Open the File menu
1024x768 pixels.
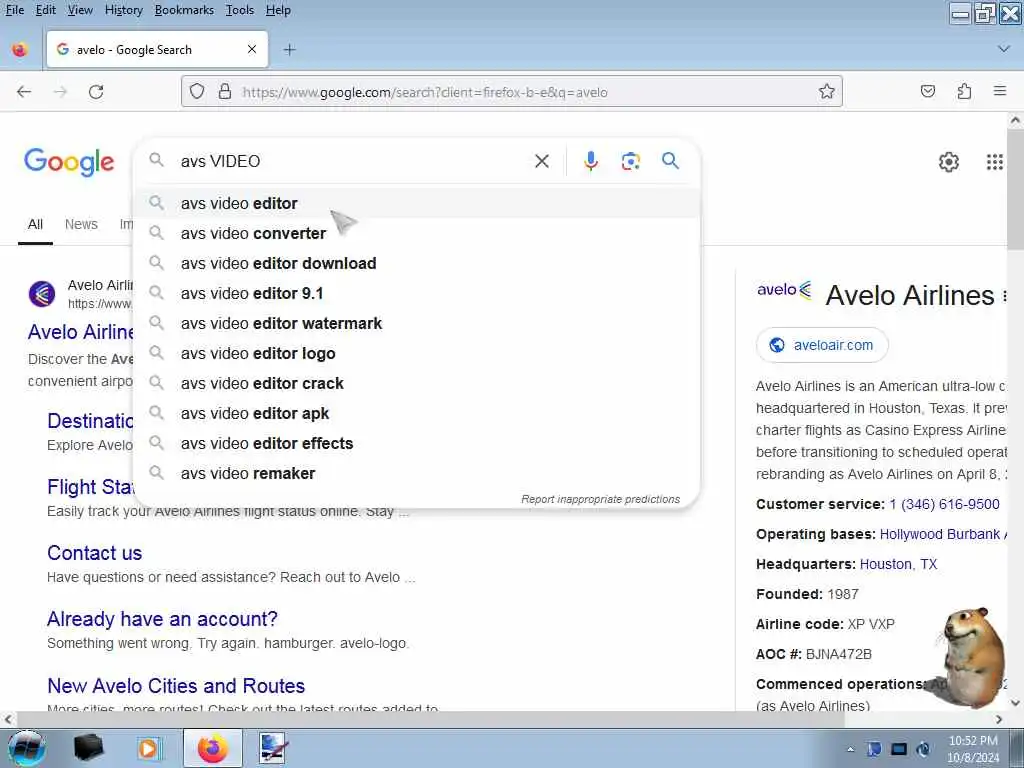pyautogui.click(x=14, y=10)
